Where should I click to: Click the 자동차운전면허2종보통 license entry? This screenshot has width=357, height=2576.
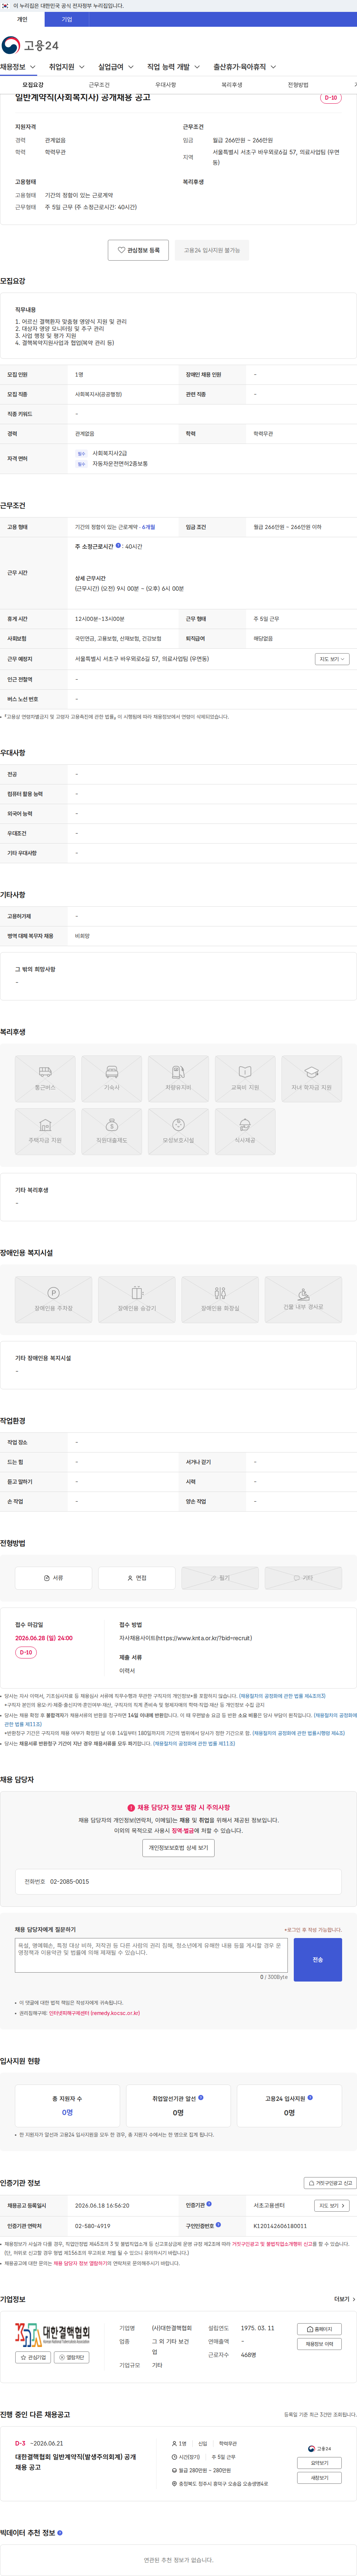pos(120,464)
